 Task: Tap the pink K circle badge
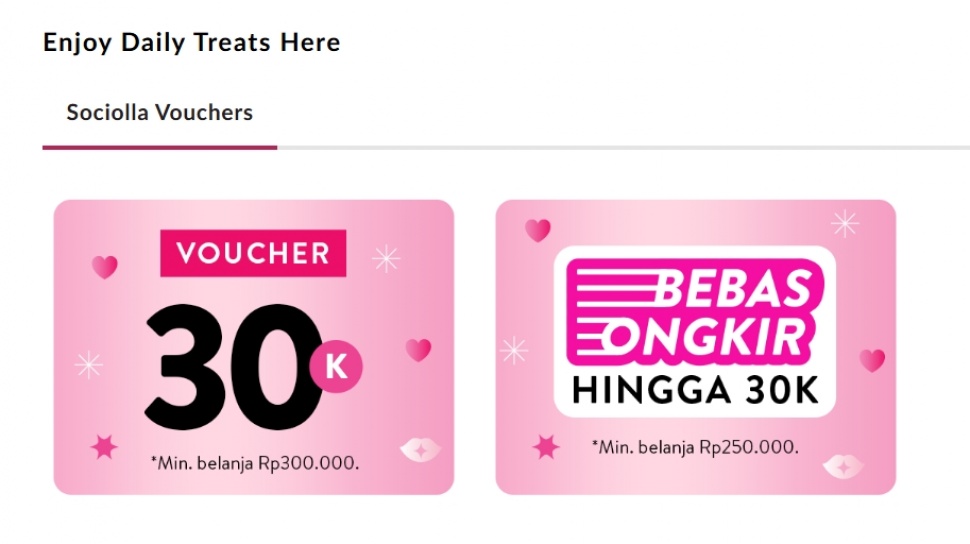click(x=336, y=366)
